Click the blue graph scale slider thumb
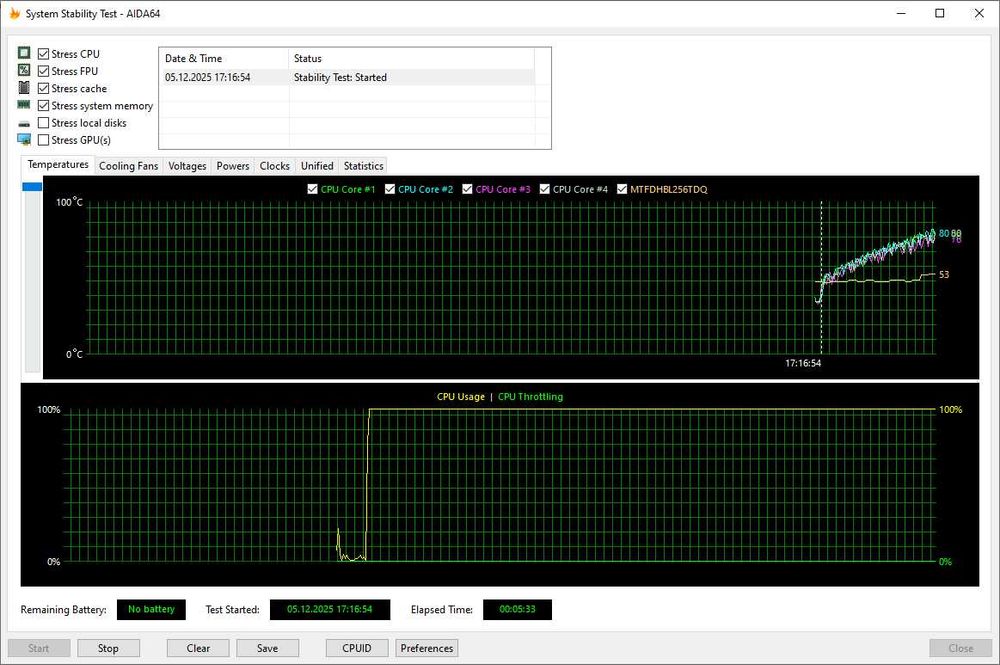 pyautogui.click(x=32, y=186)
